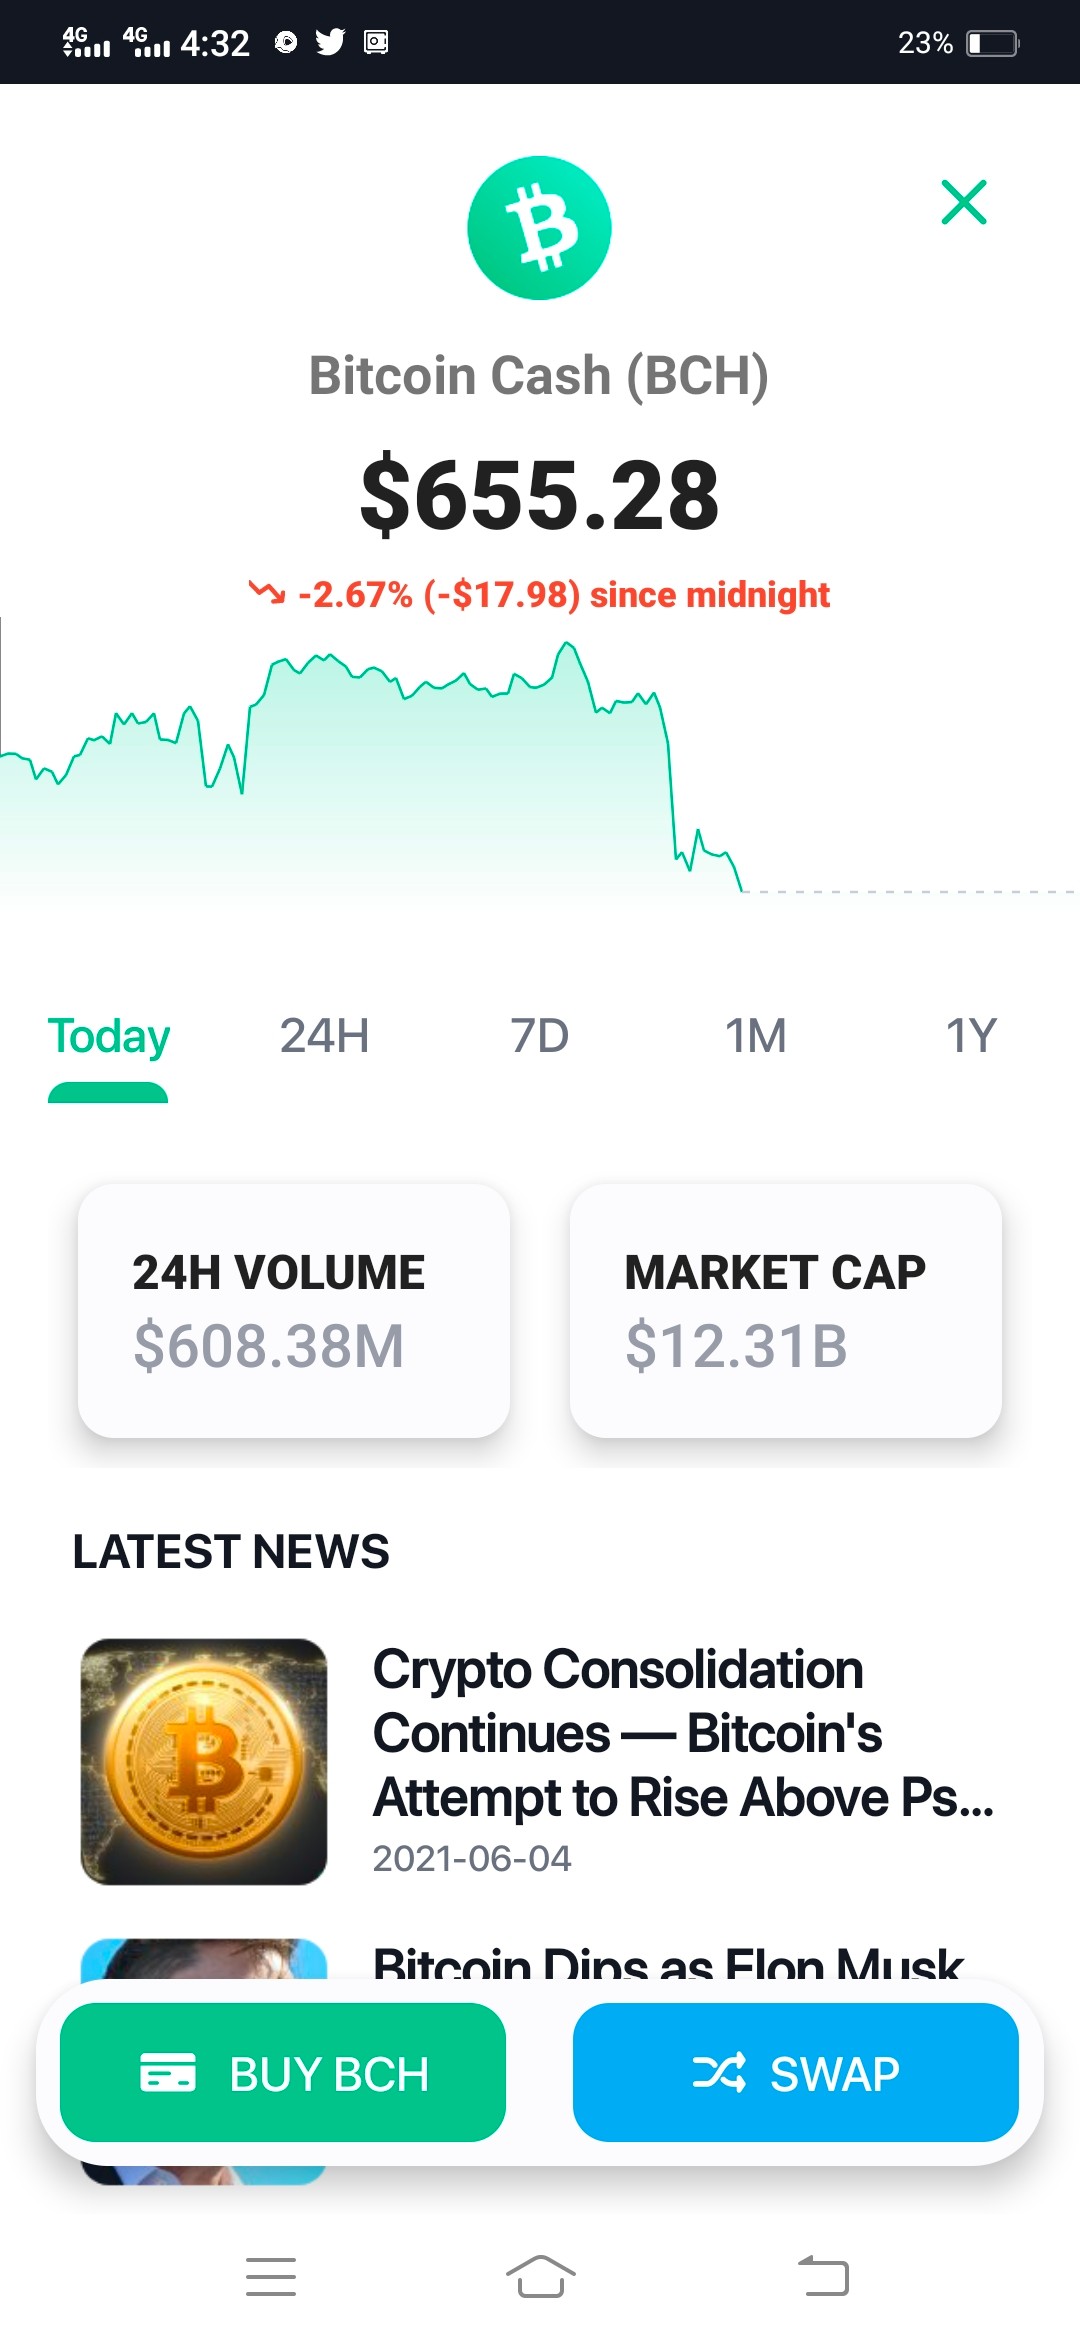Show the 1M price chart
1080x2340 pixels.
click(x=755, y=1036)
